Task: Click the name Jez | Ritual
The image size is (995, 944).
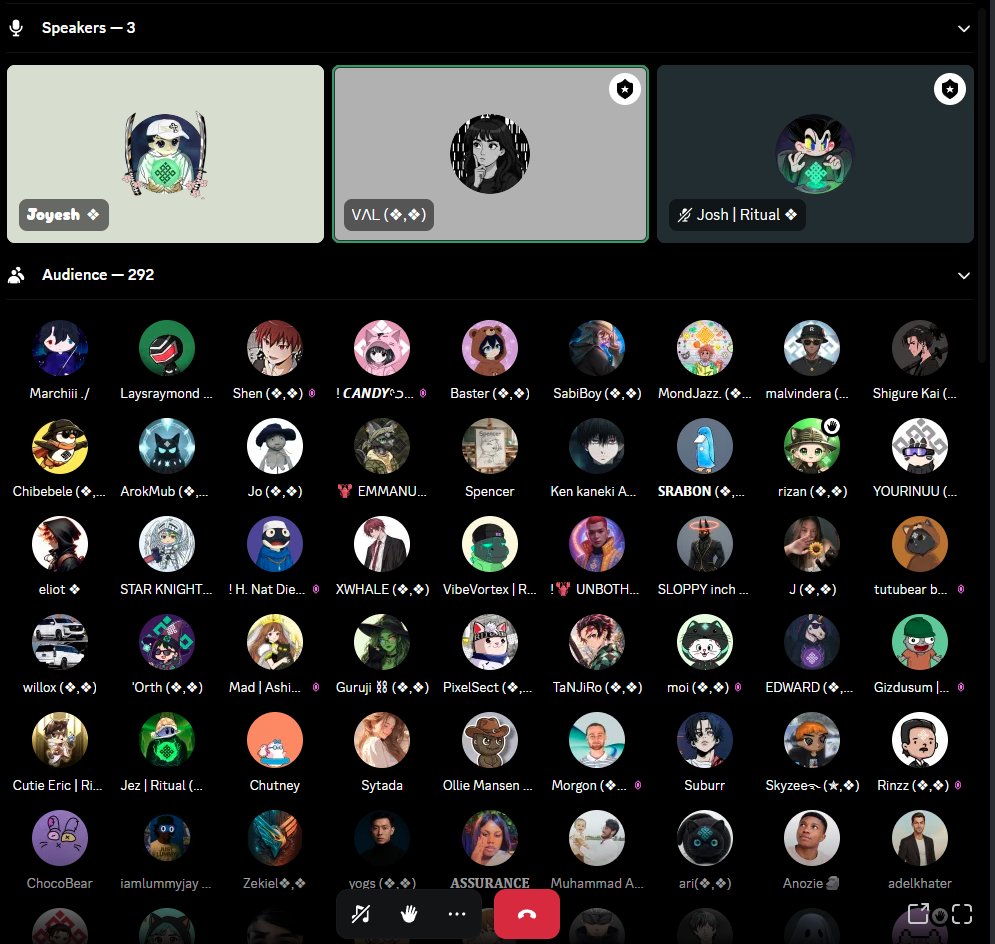Action: (x=162, y=785)
